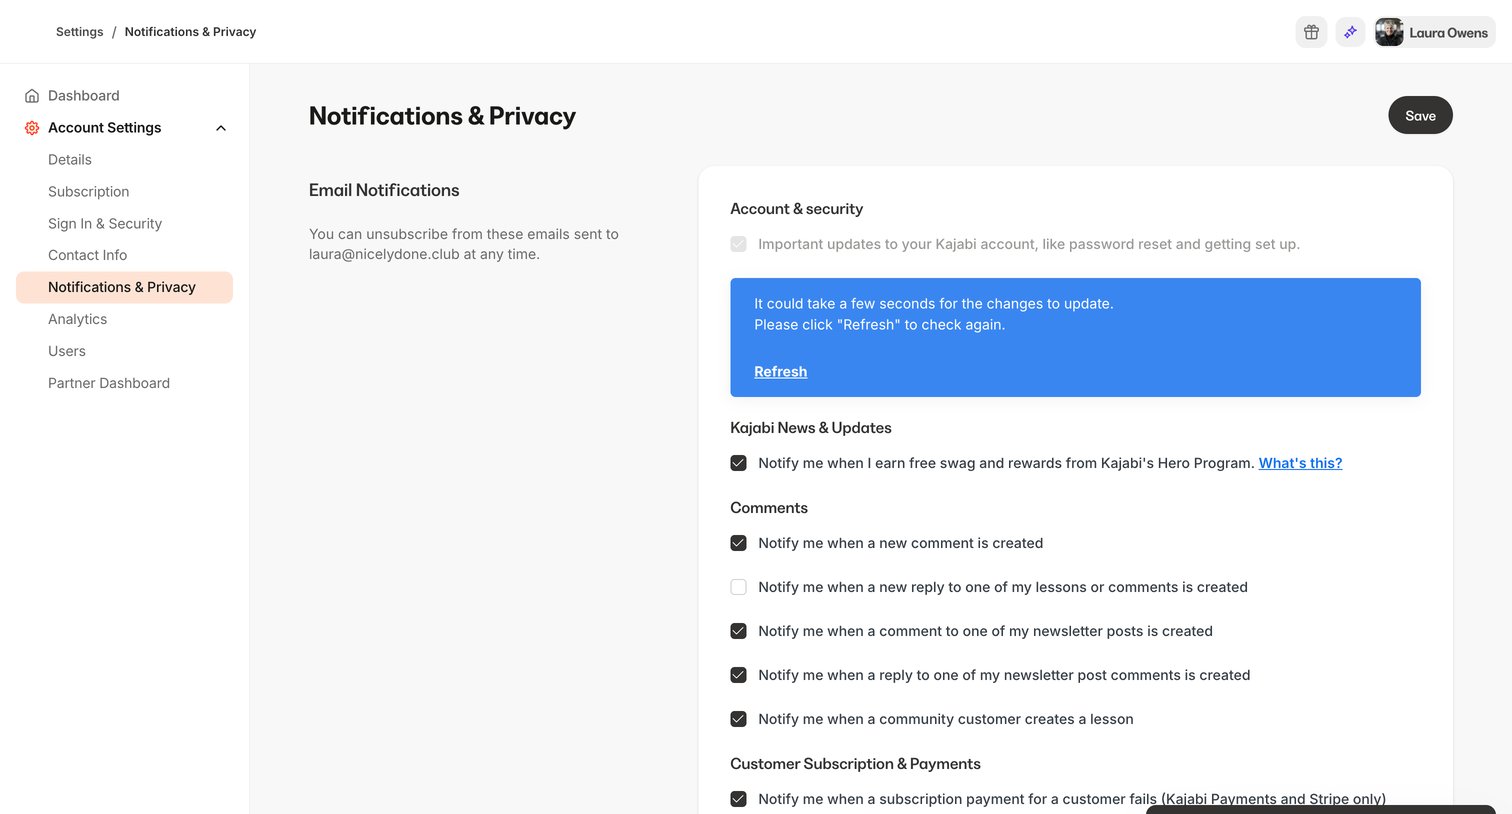Click the Account & security heading
This screenshot has height=814, width=1512.
796,209
